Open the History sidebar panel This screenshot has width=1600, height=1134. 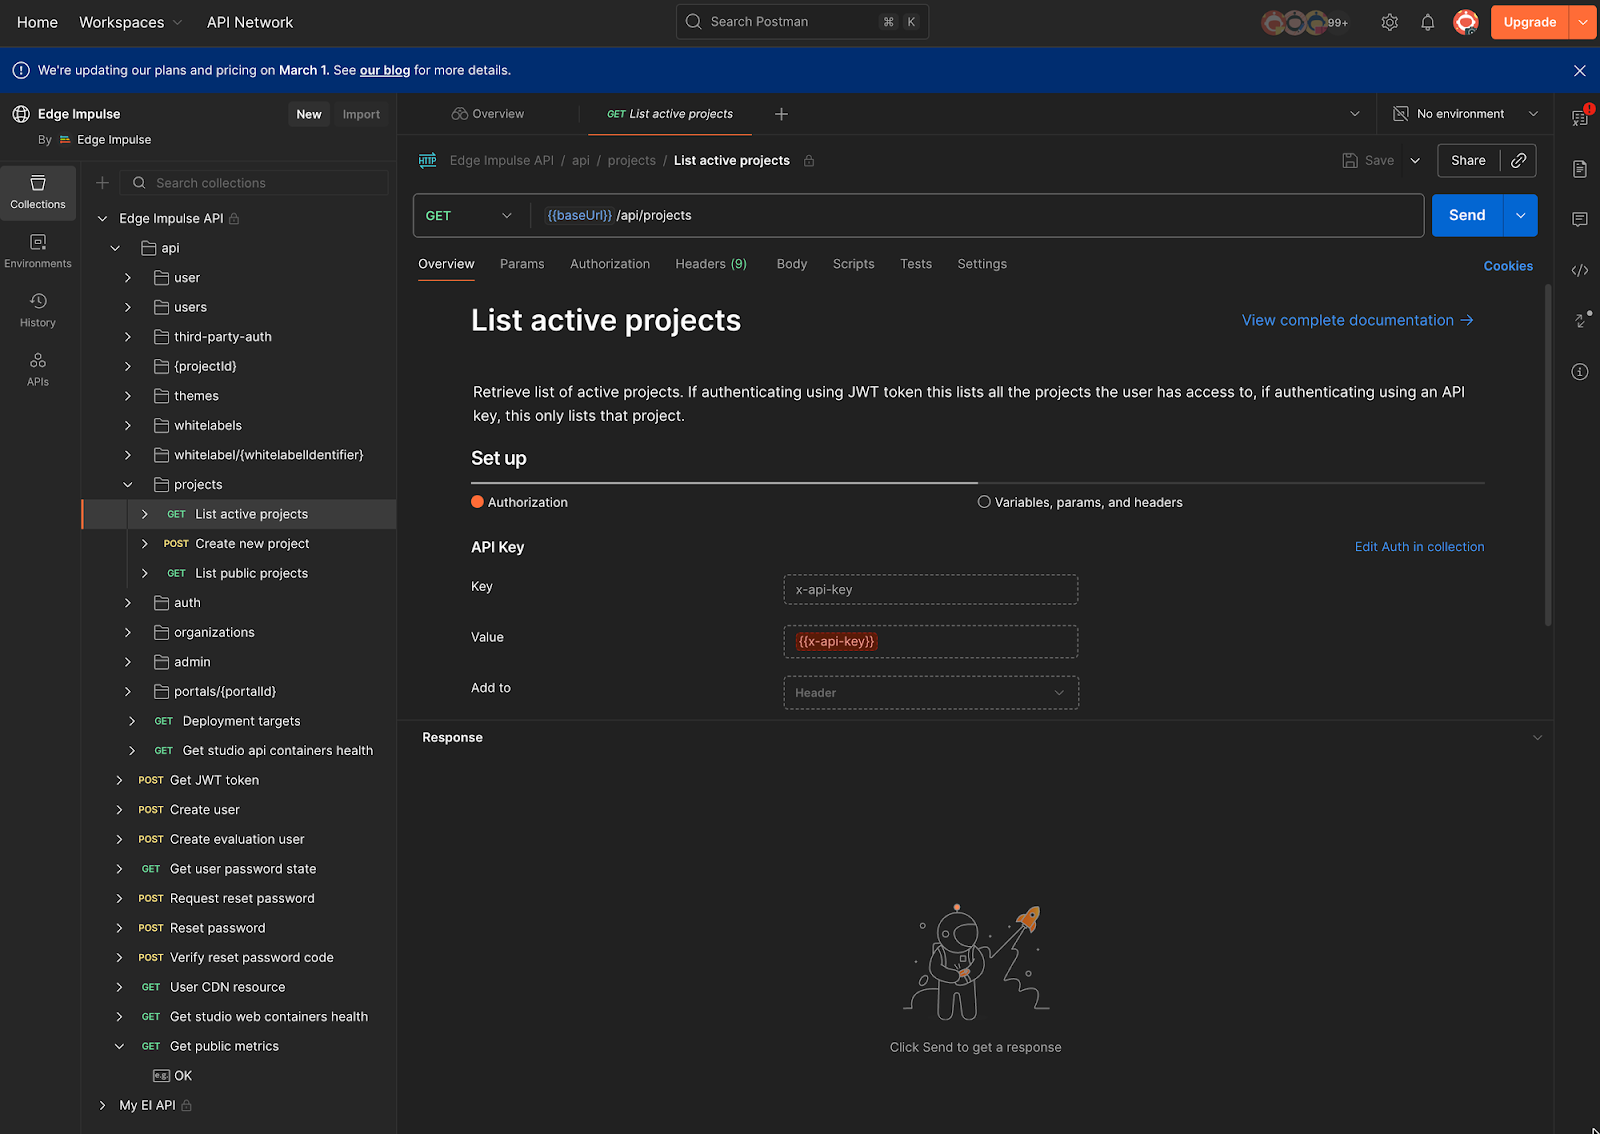point(38,310)
